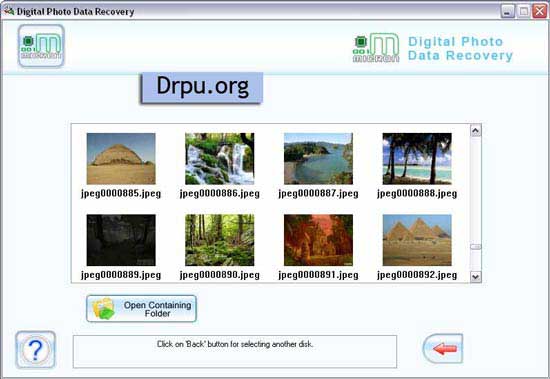
Task: Click the status message about Back button
Action: pyautogui.click(x=235, y=344)
